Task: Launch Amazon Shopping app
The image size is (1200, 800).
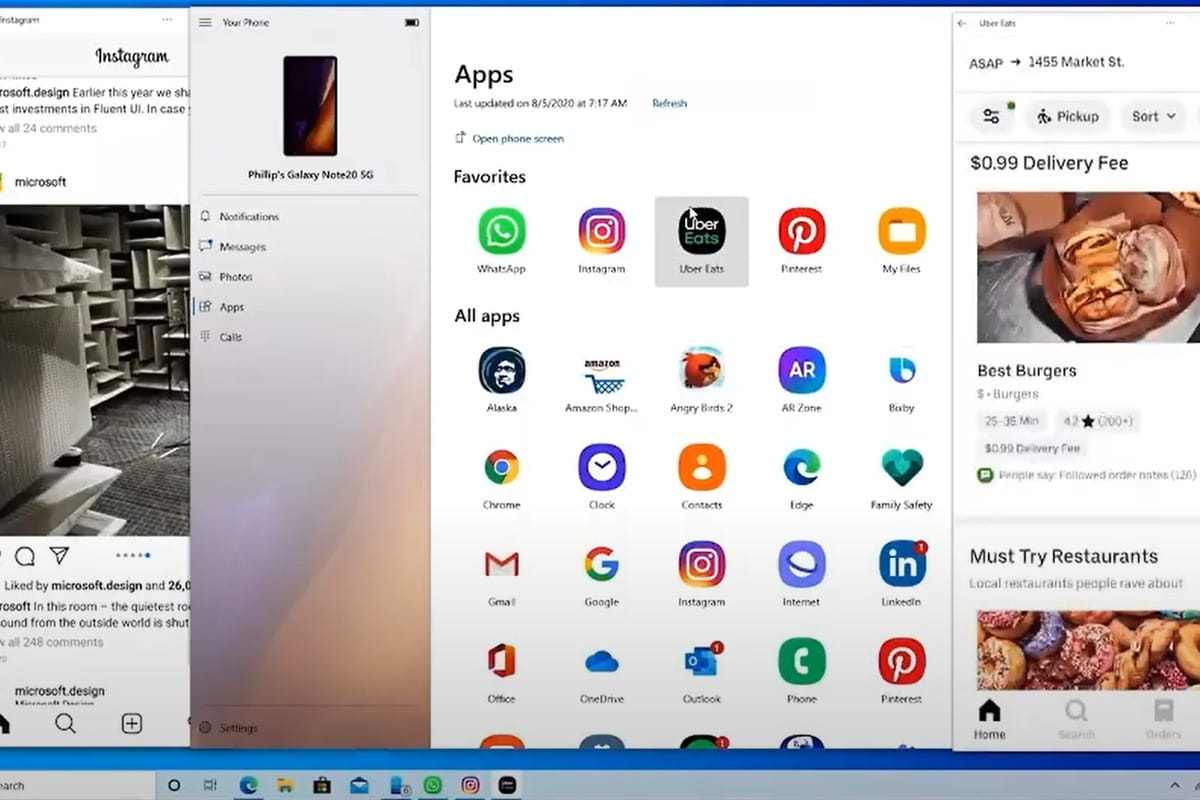Action: coord(601,368)
